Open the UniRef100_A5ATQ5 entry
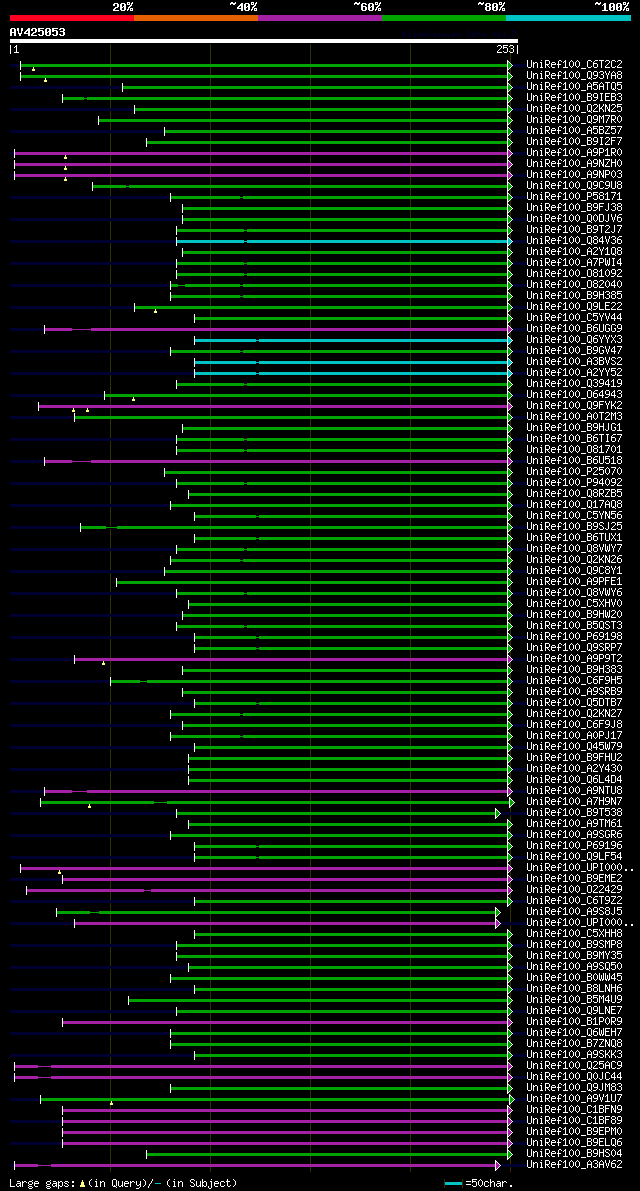This screenshot has height=1191, width=640. point(574,87)
